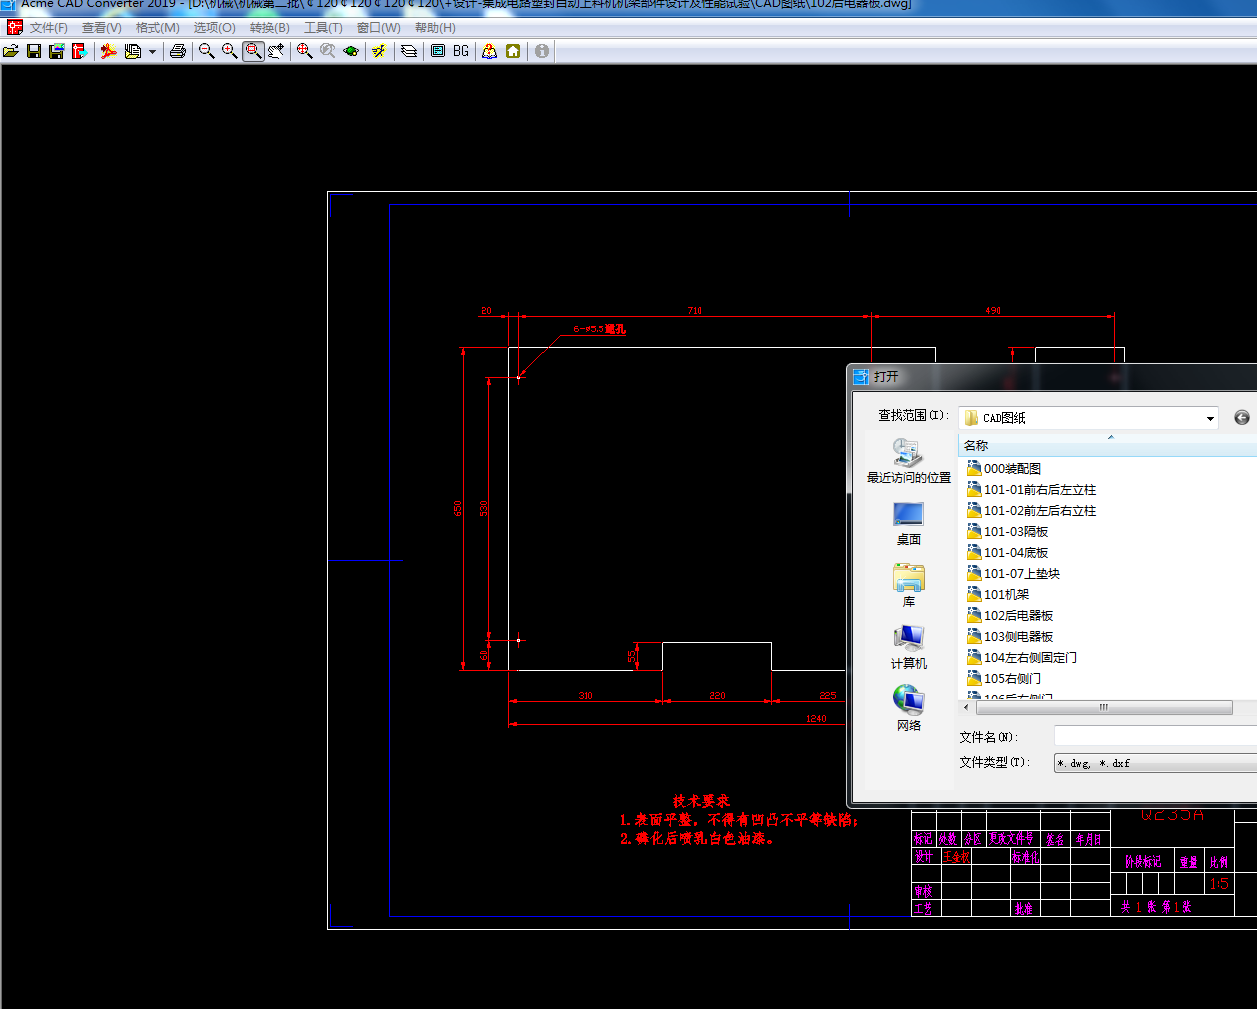The image size is (1257, 1009).
Task: Click the zoom in magnifier icon
Action: [229, 51]
